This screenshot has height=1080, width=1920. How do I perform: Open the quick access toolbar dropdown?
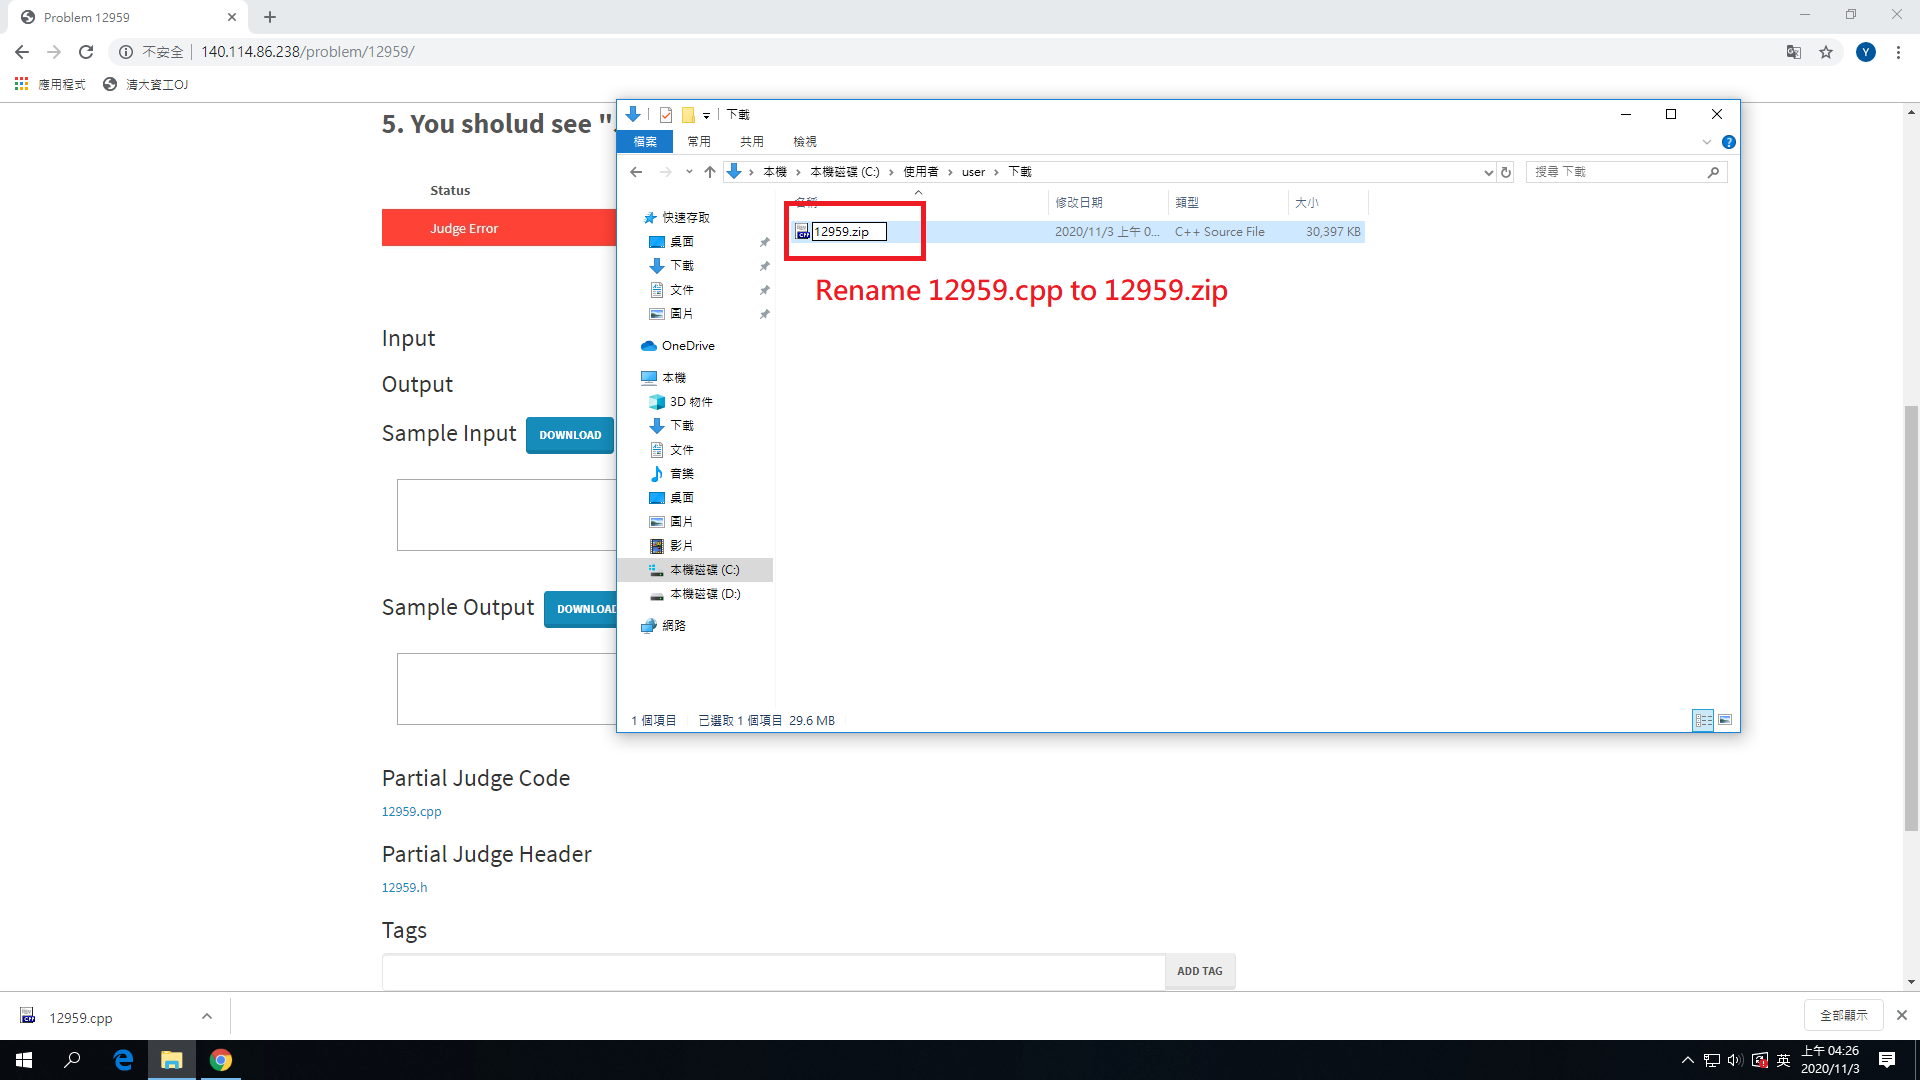click(706, 115)
